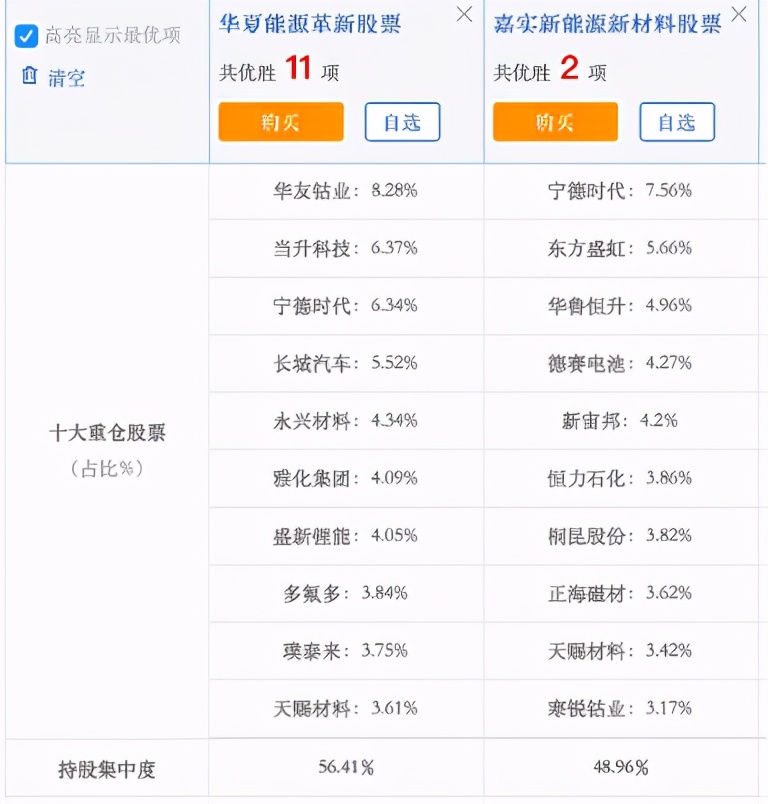Select the 华友钴业 holding entry
Viewport: 768px width, 804px height.
340,191
